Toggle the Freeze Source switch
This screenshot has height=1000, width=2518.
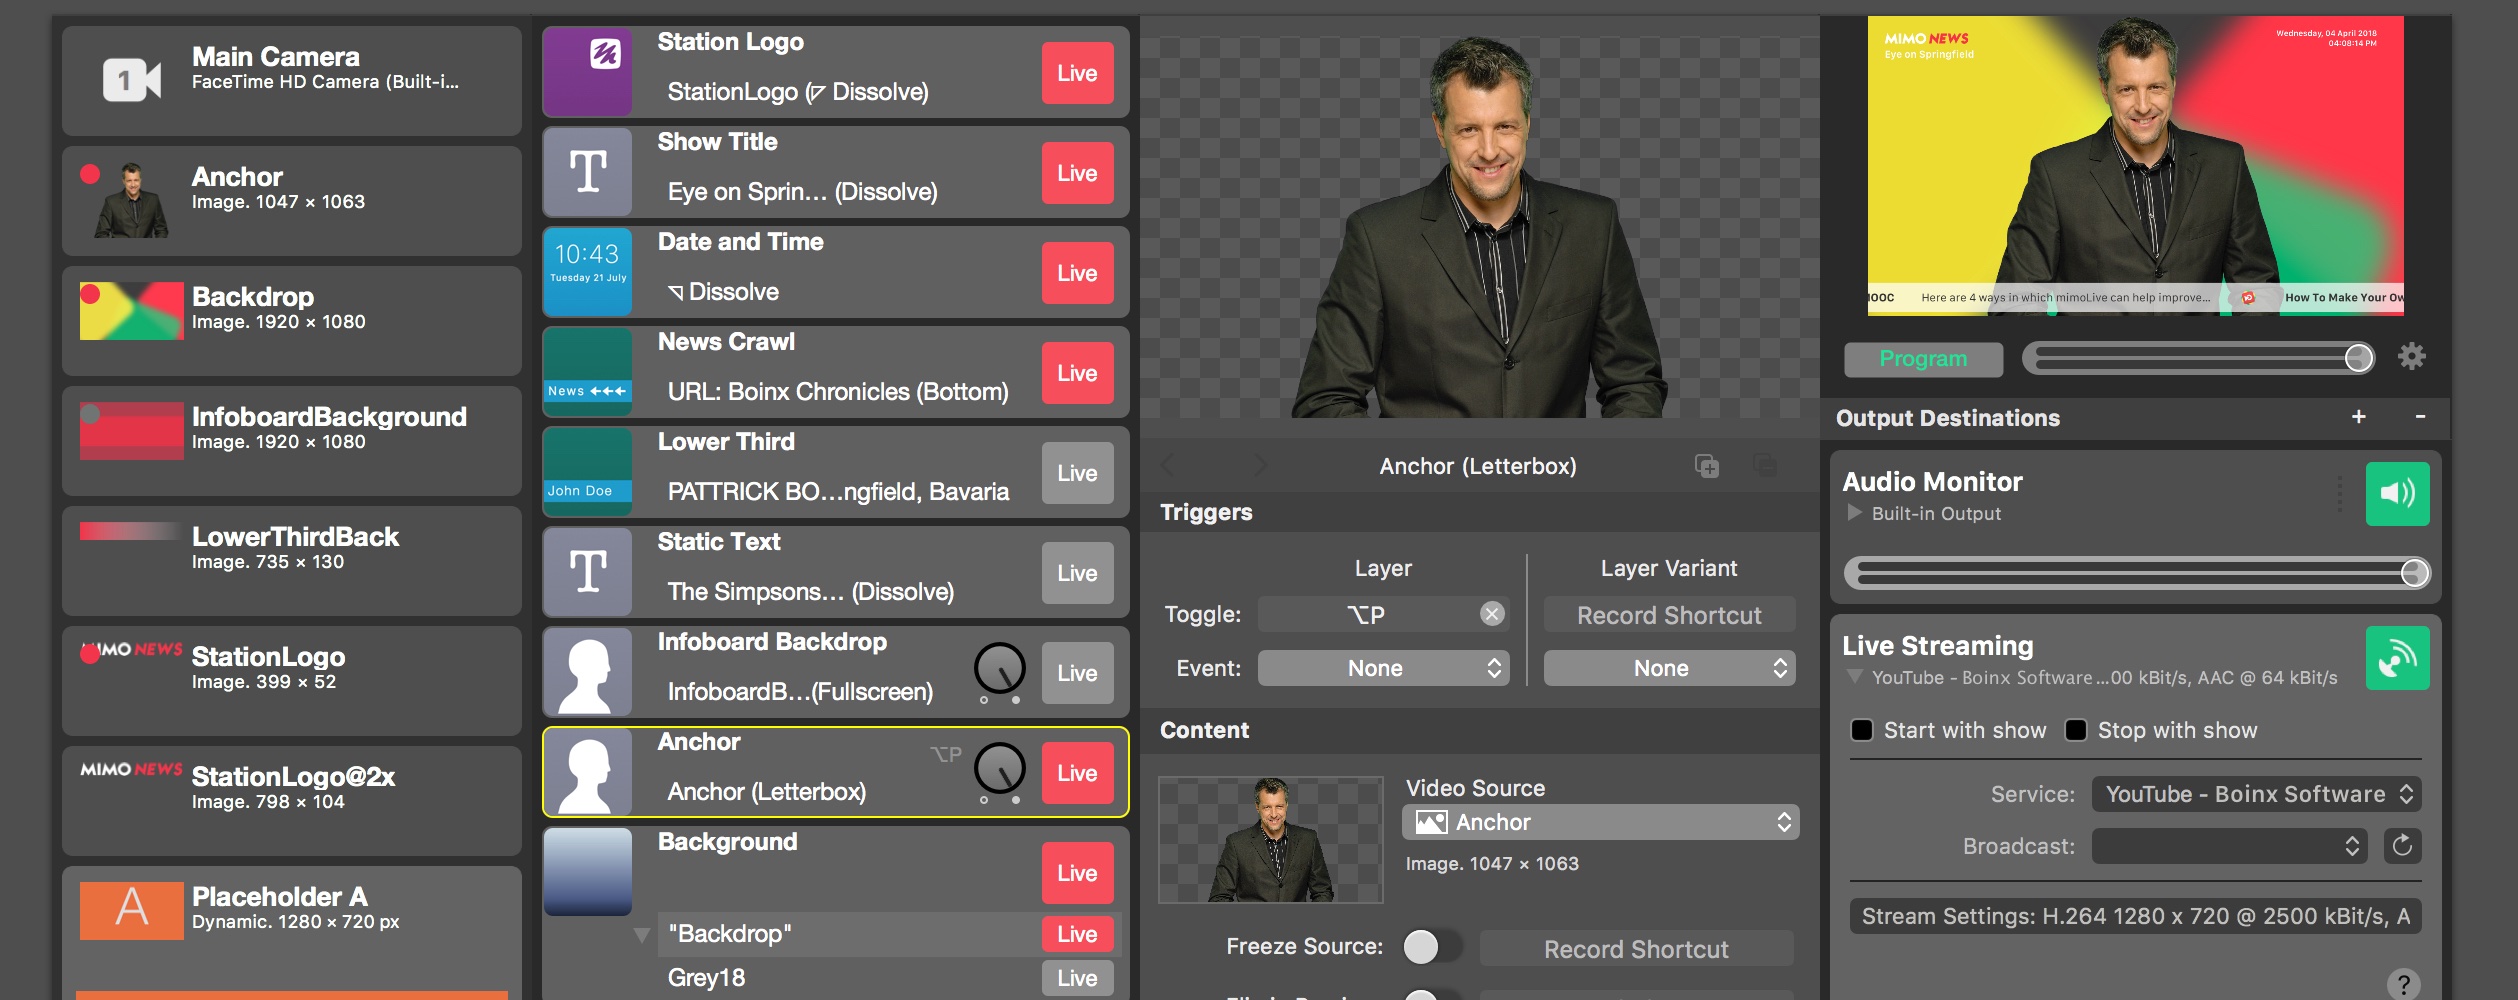(1429, 946)
